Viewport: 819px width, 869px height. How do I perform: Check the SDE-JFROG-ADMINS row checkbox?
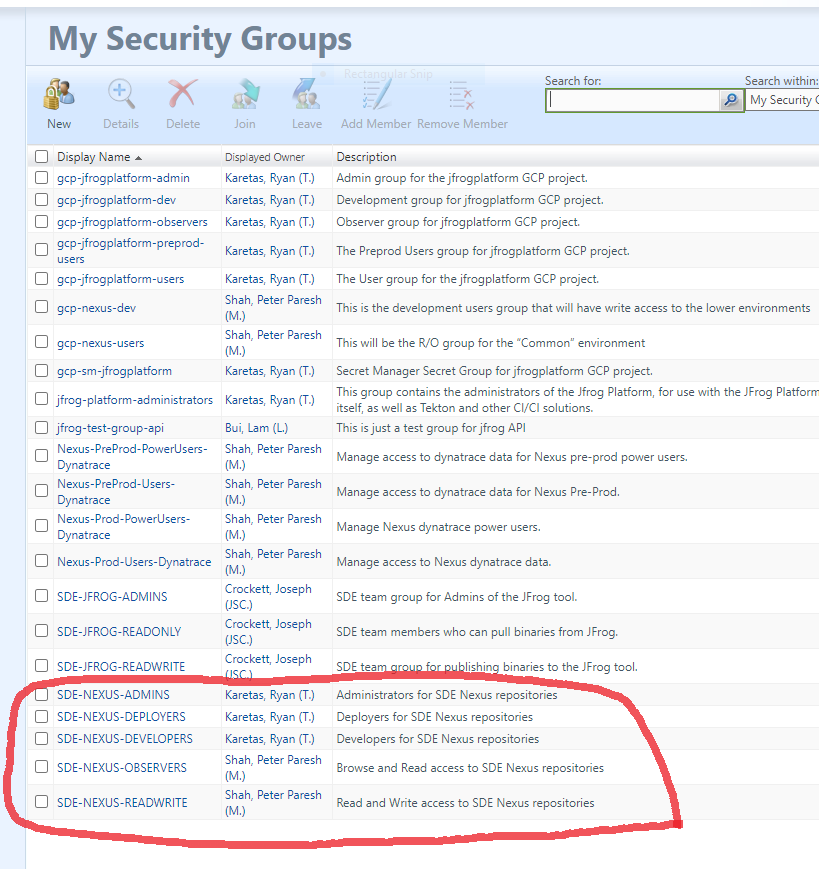coord(42,595)
